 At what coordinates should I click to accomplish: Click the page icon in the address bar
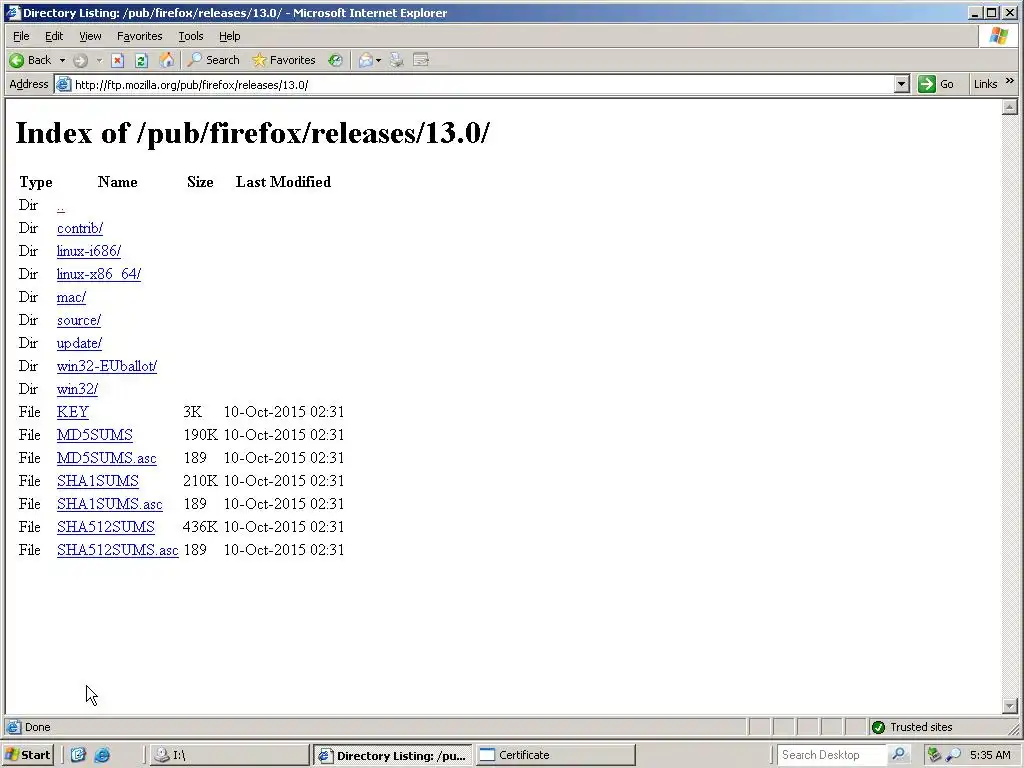click(63, 84)
